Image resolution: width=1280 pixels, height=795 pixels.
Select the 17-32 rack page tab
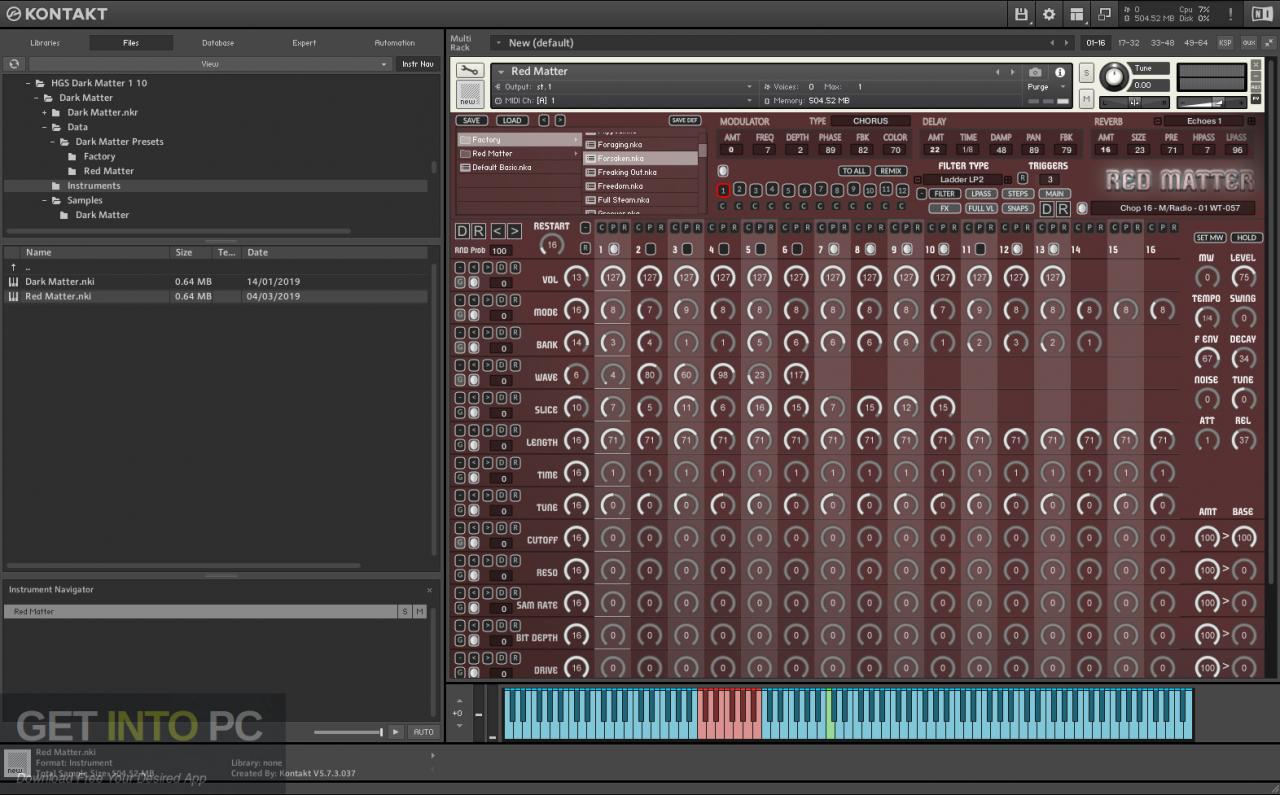click(x=1129, y=43)
